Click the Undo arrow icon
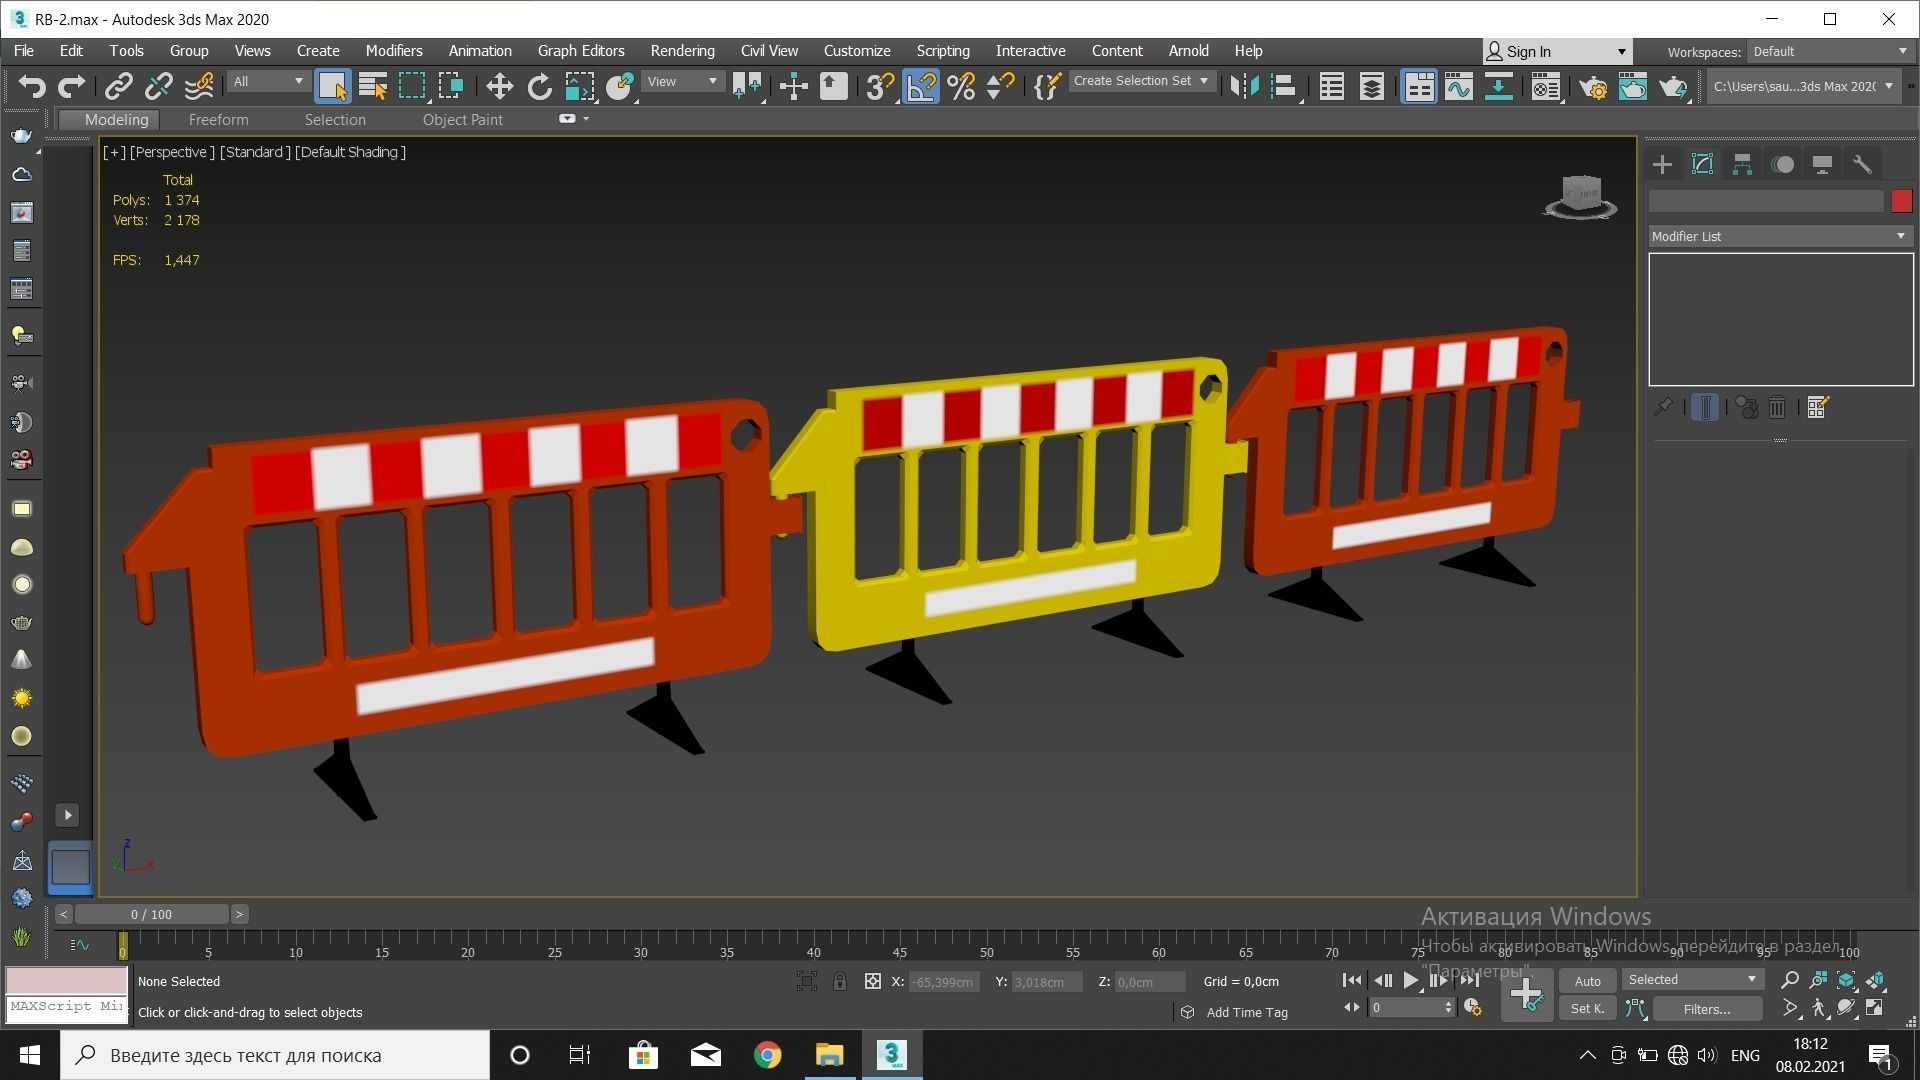 point(32,87)
